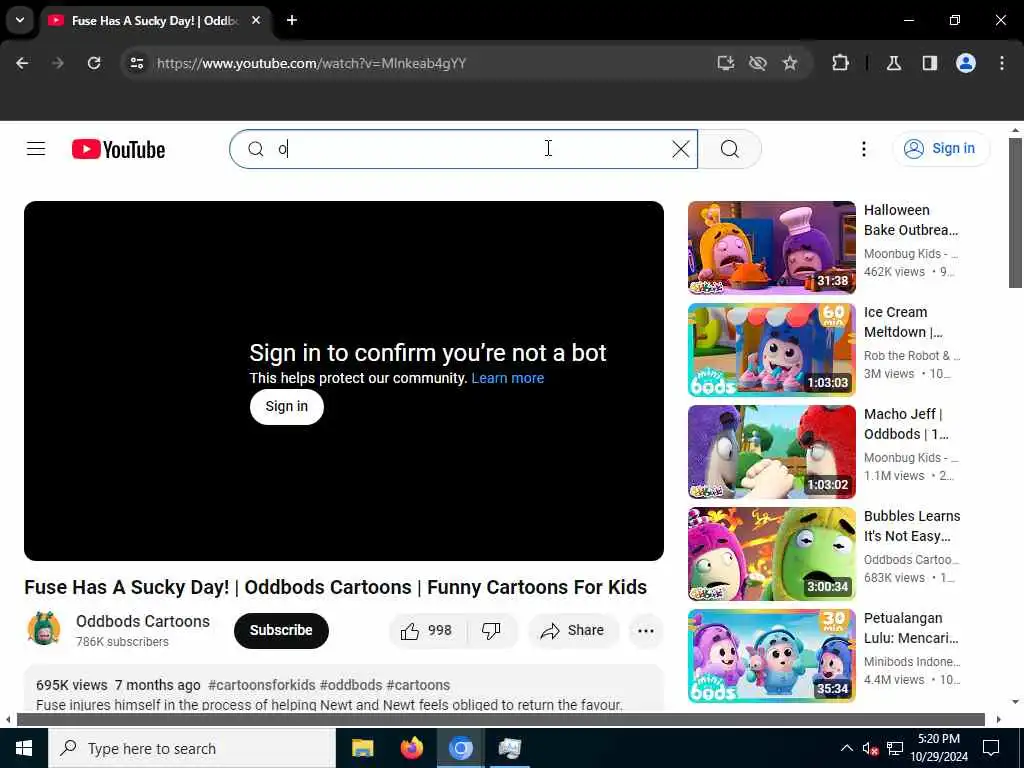Open Ice Cream Meltdown video thumbnail
Viewport: 1024px width, 768px height.
tap(771, 349)
